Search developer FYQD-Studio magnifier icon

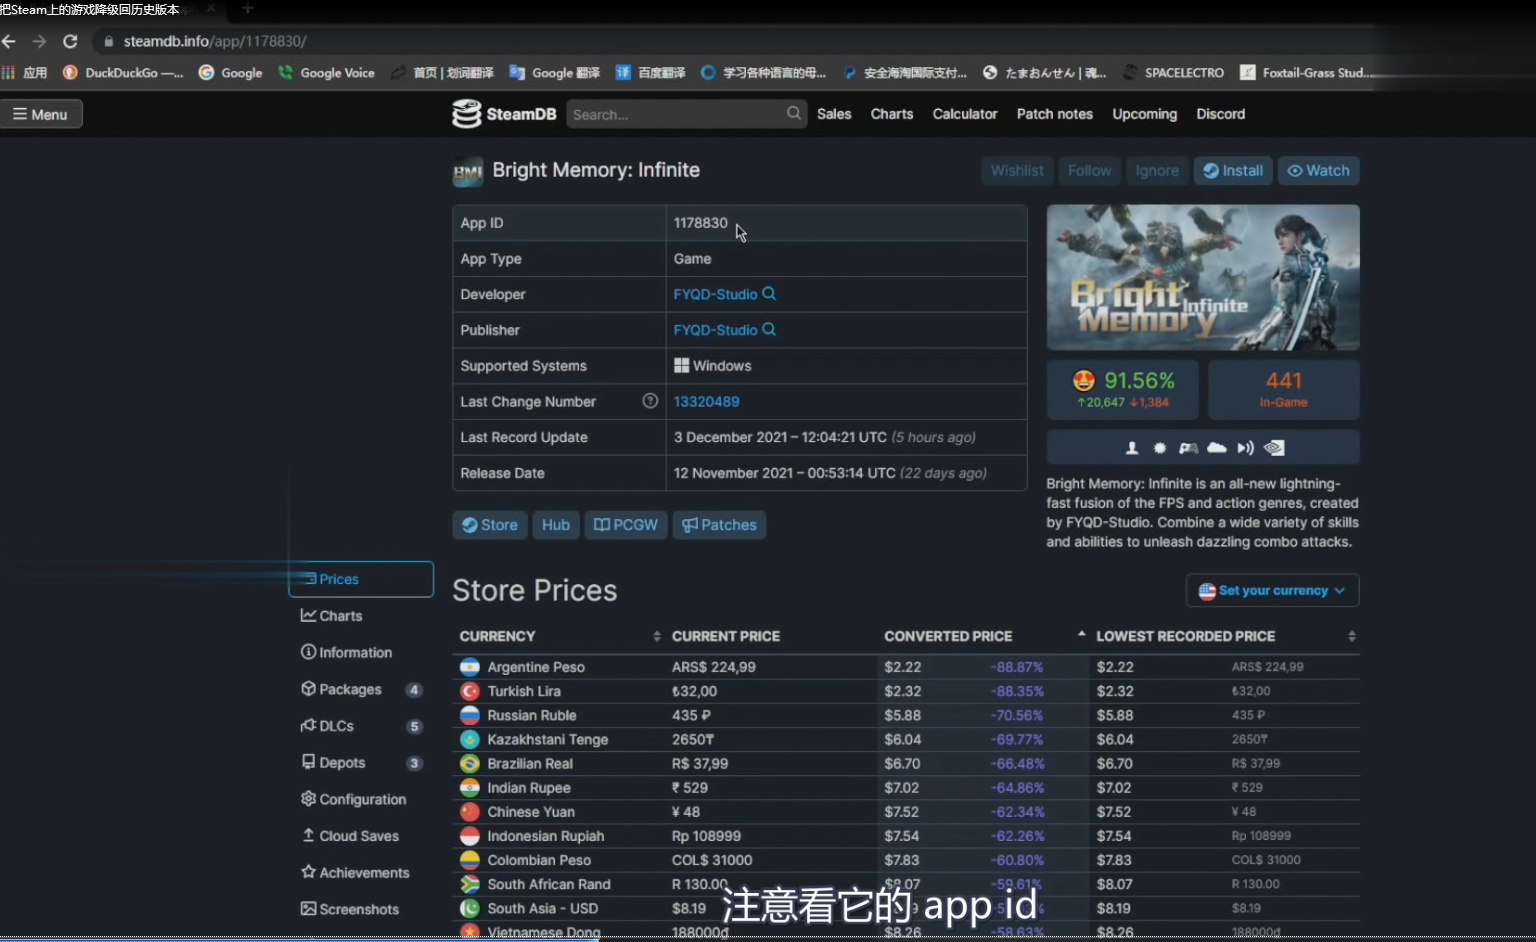click(769, 294)
